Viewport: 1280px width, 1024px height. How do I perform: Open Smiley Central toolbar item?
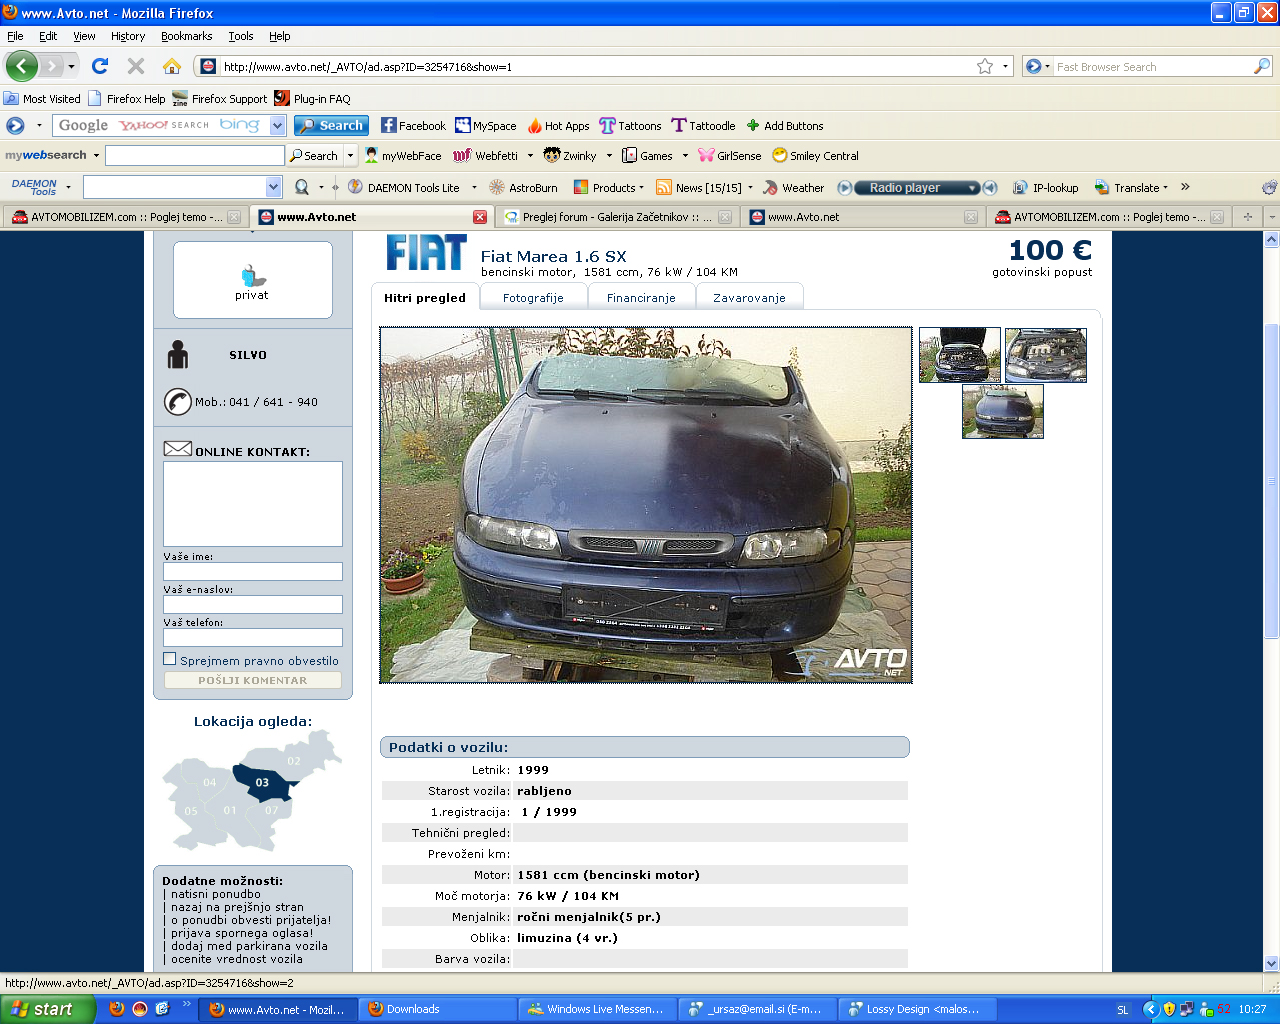coord(815,156)
